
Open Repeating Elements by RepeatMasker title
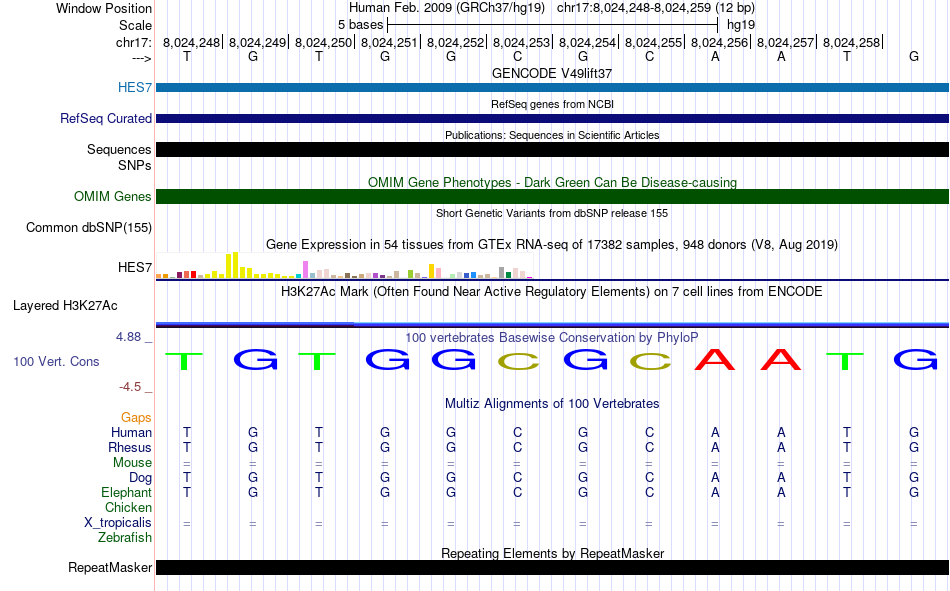coord(552,553)
